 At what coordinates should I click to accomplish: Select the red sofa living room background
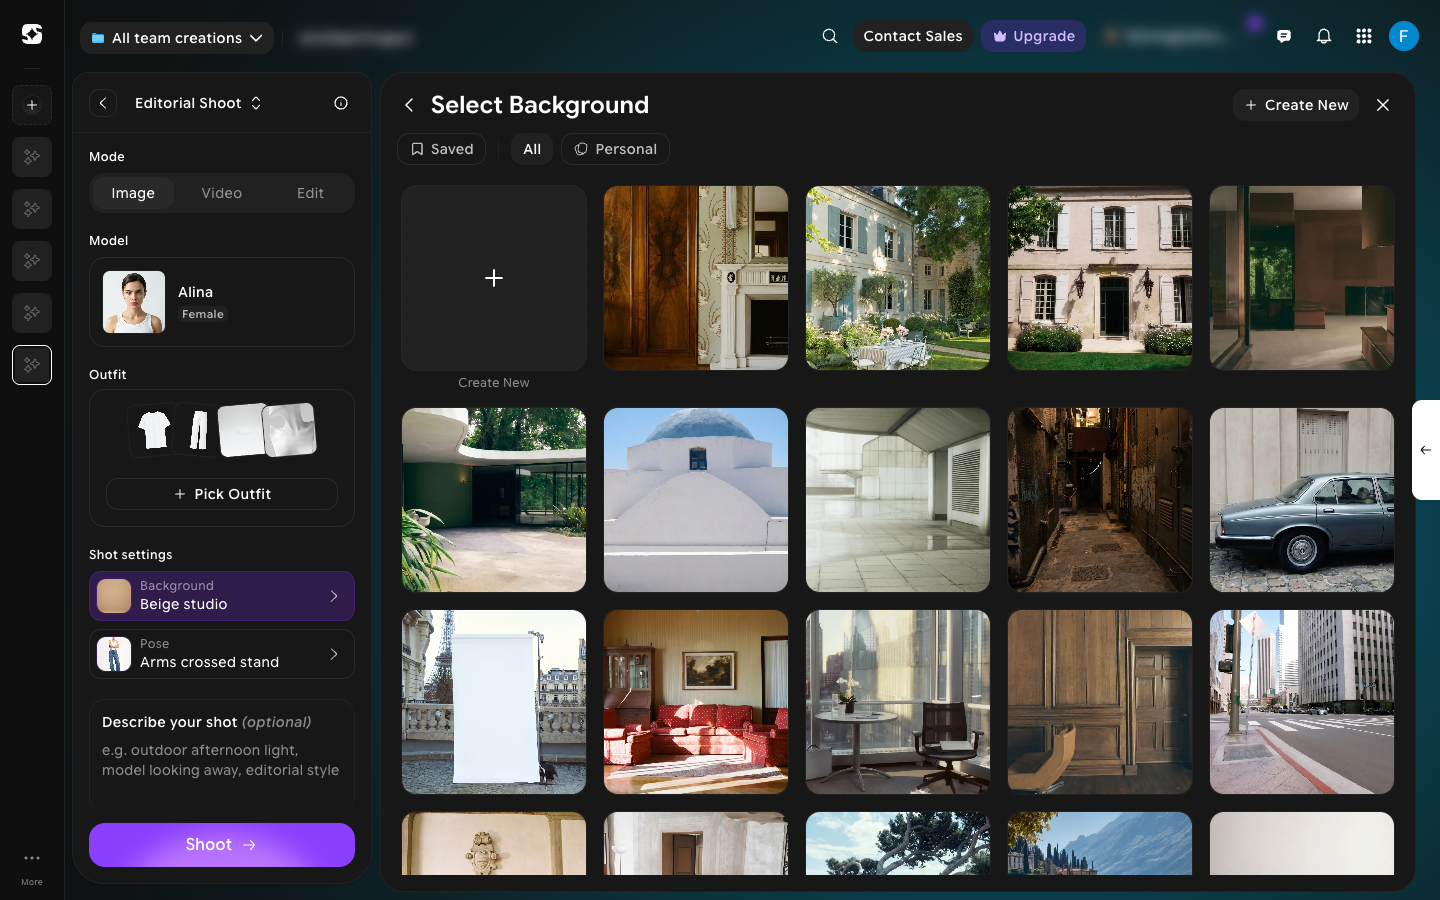click(696, 702)
